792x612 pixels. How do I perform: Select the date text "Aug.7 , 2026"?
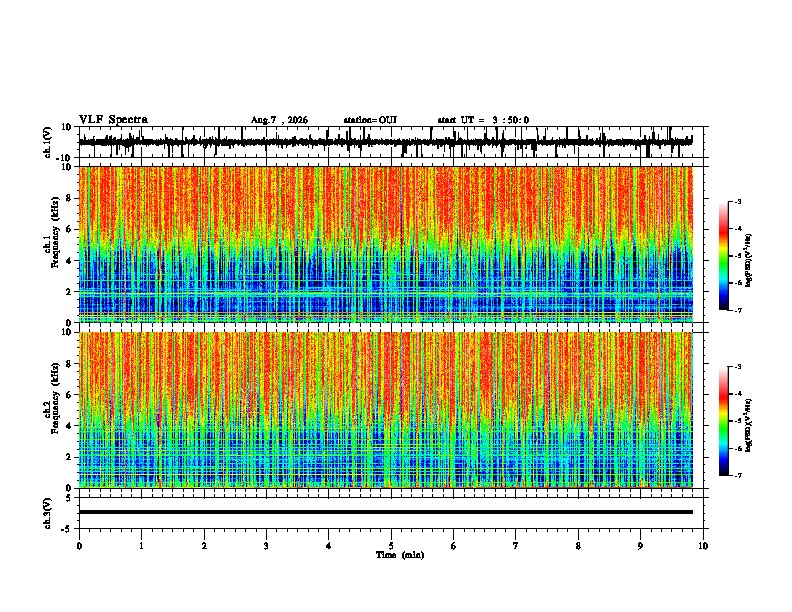pyautogui.click(x=279, y=120)
